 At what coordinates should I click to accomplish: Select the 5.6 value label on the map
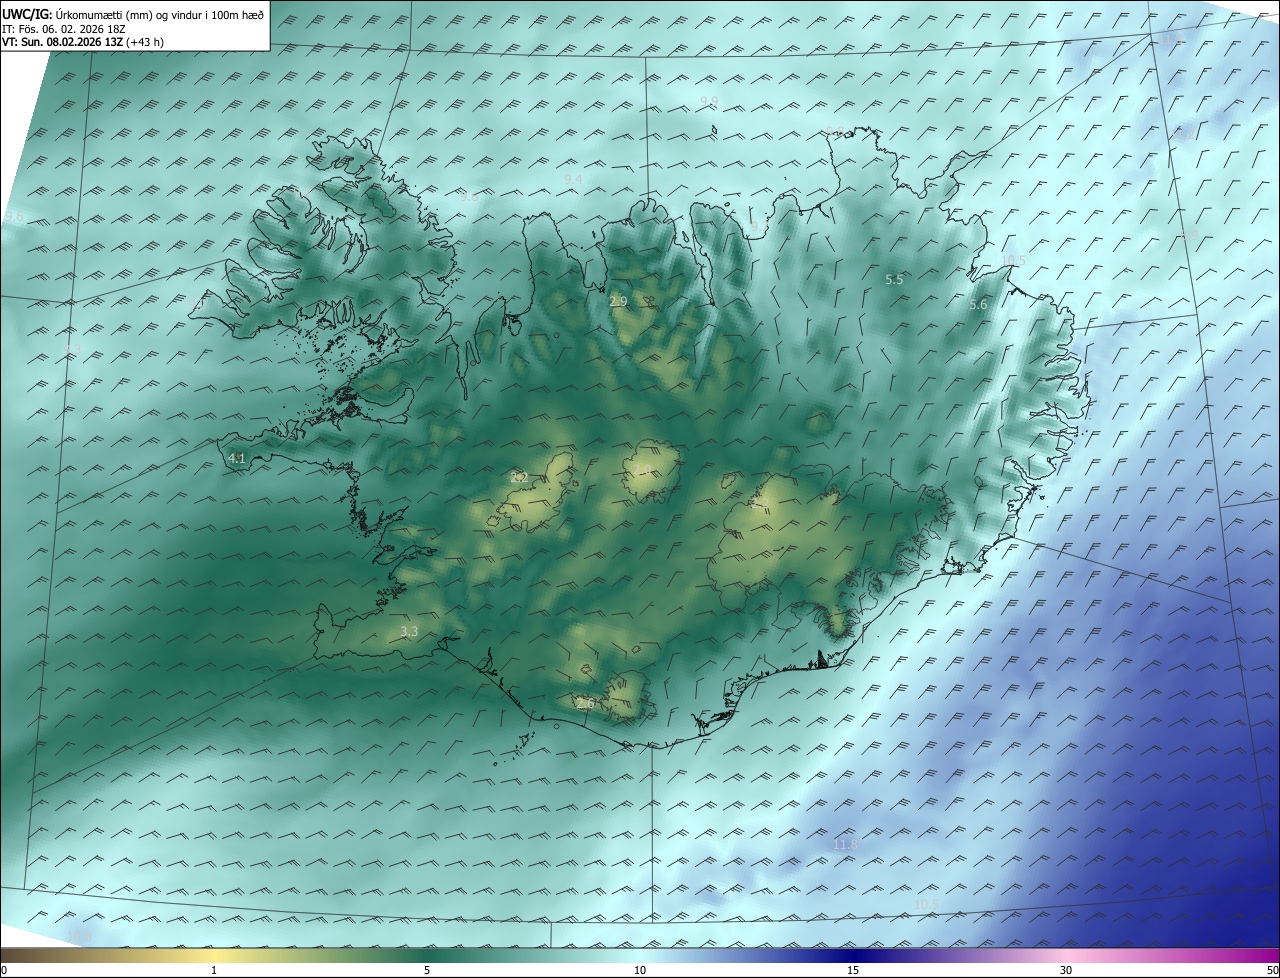click(978, 304)
